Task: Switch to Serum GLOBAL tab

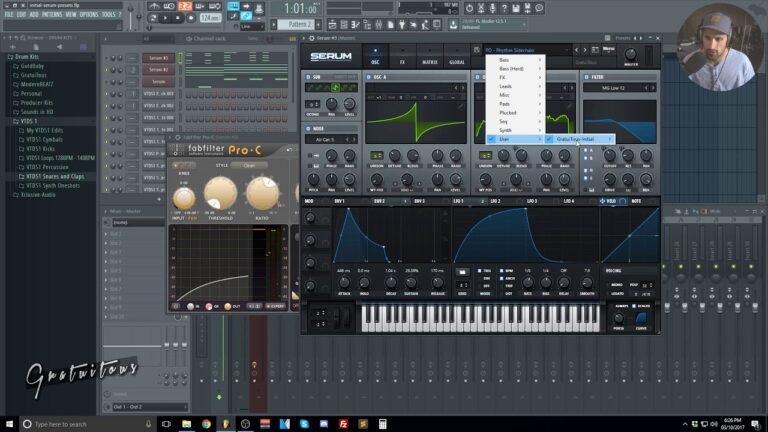Action: coord(456,56)
